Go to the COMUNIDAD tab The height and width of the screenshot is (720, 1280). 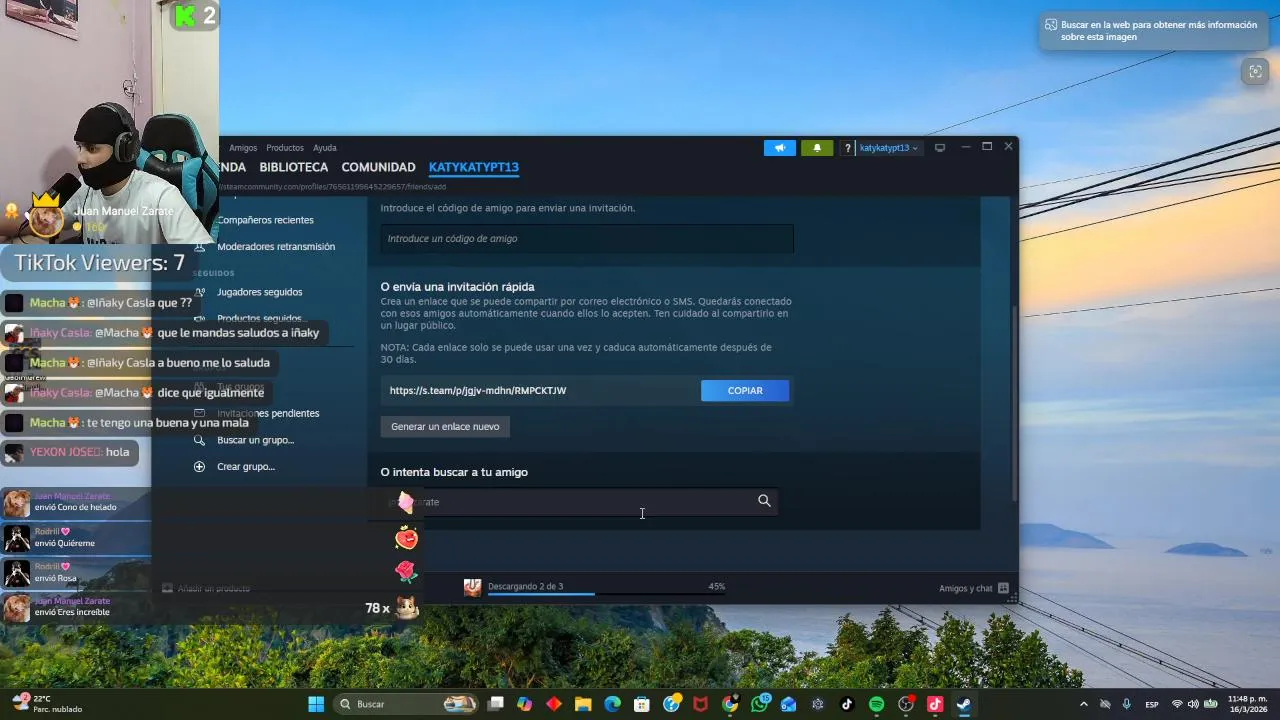pyautogui.click(x=378, y=167)
